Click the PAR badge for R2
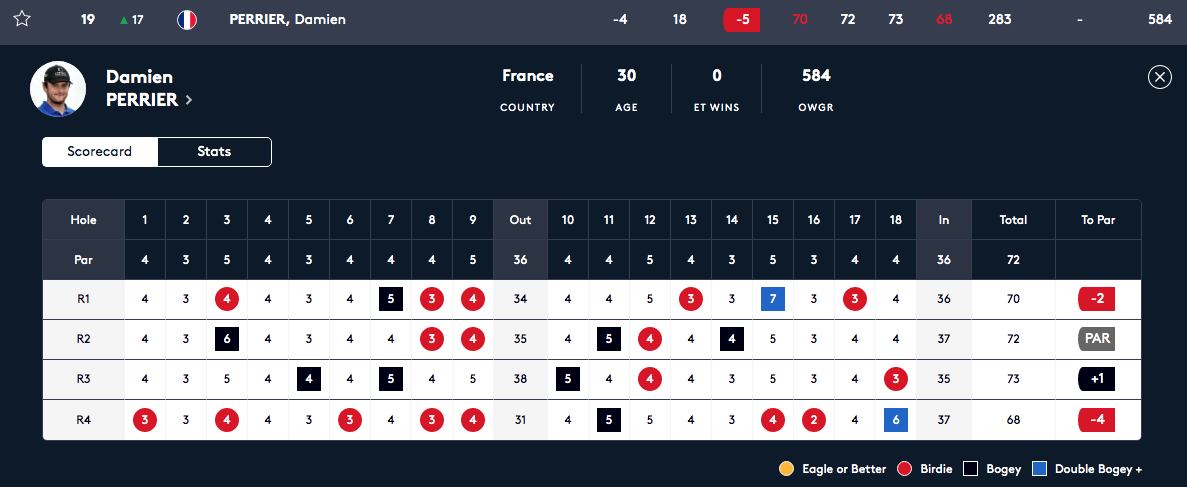1187x487 pixels. (1097, 339)
